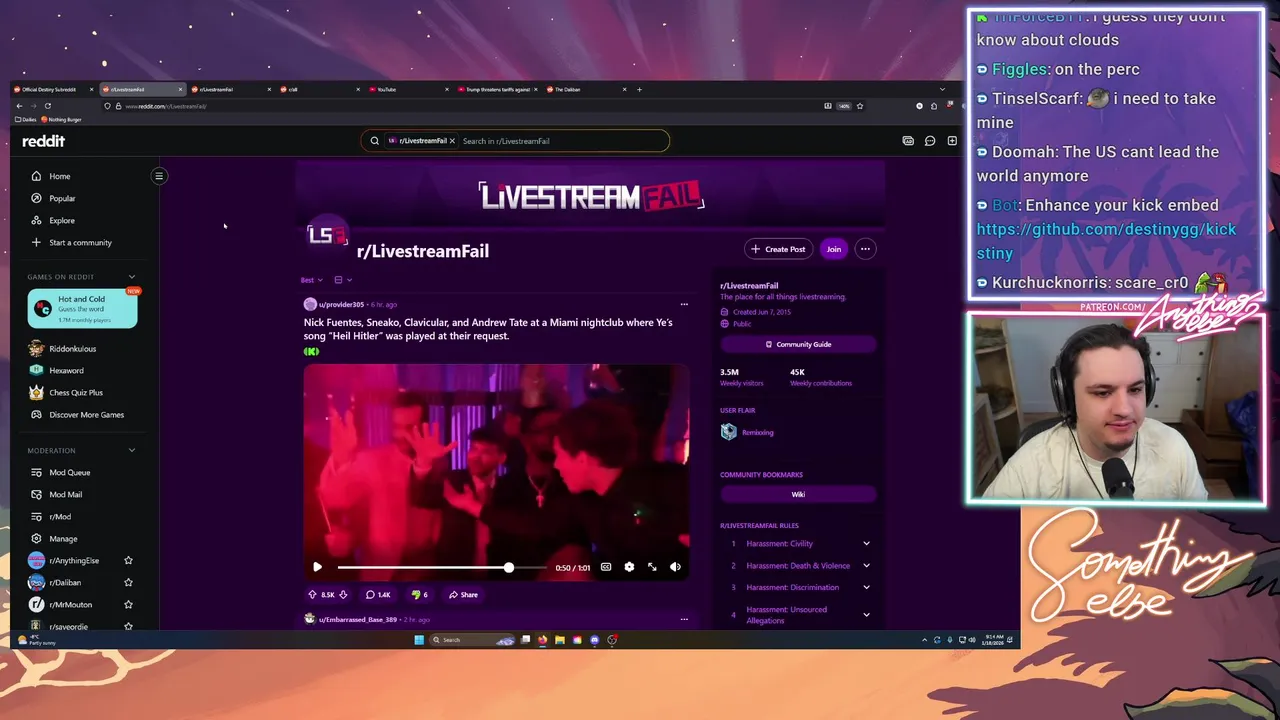Join r/LivestreamFail community
1280x720 pixels.
833,249
